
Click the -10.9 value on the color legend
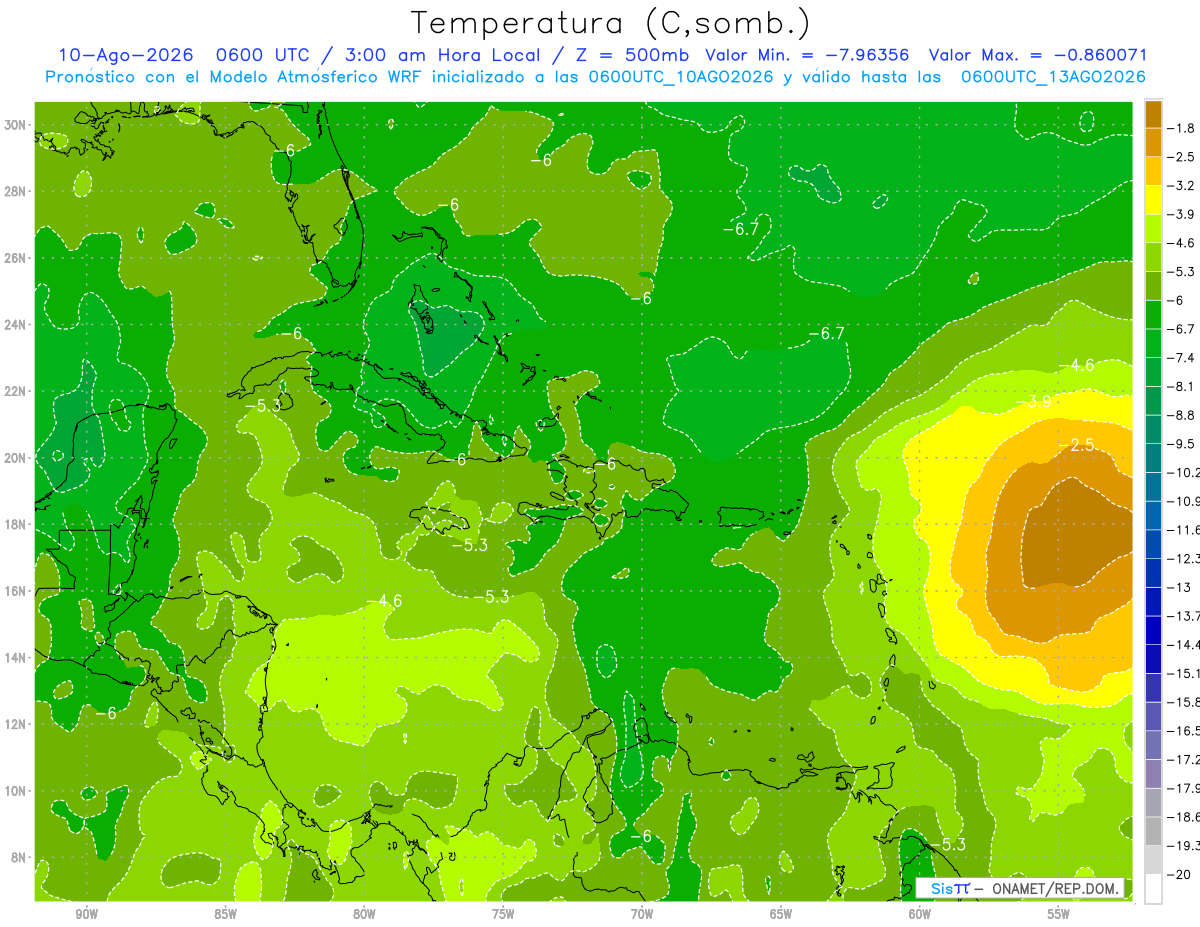click(x=1185, y=501)
